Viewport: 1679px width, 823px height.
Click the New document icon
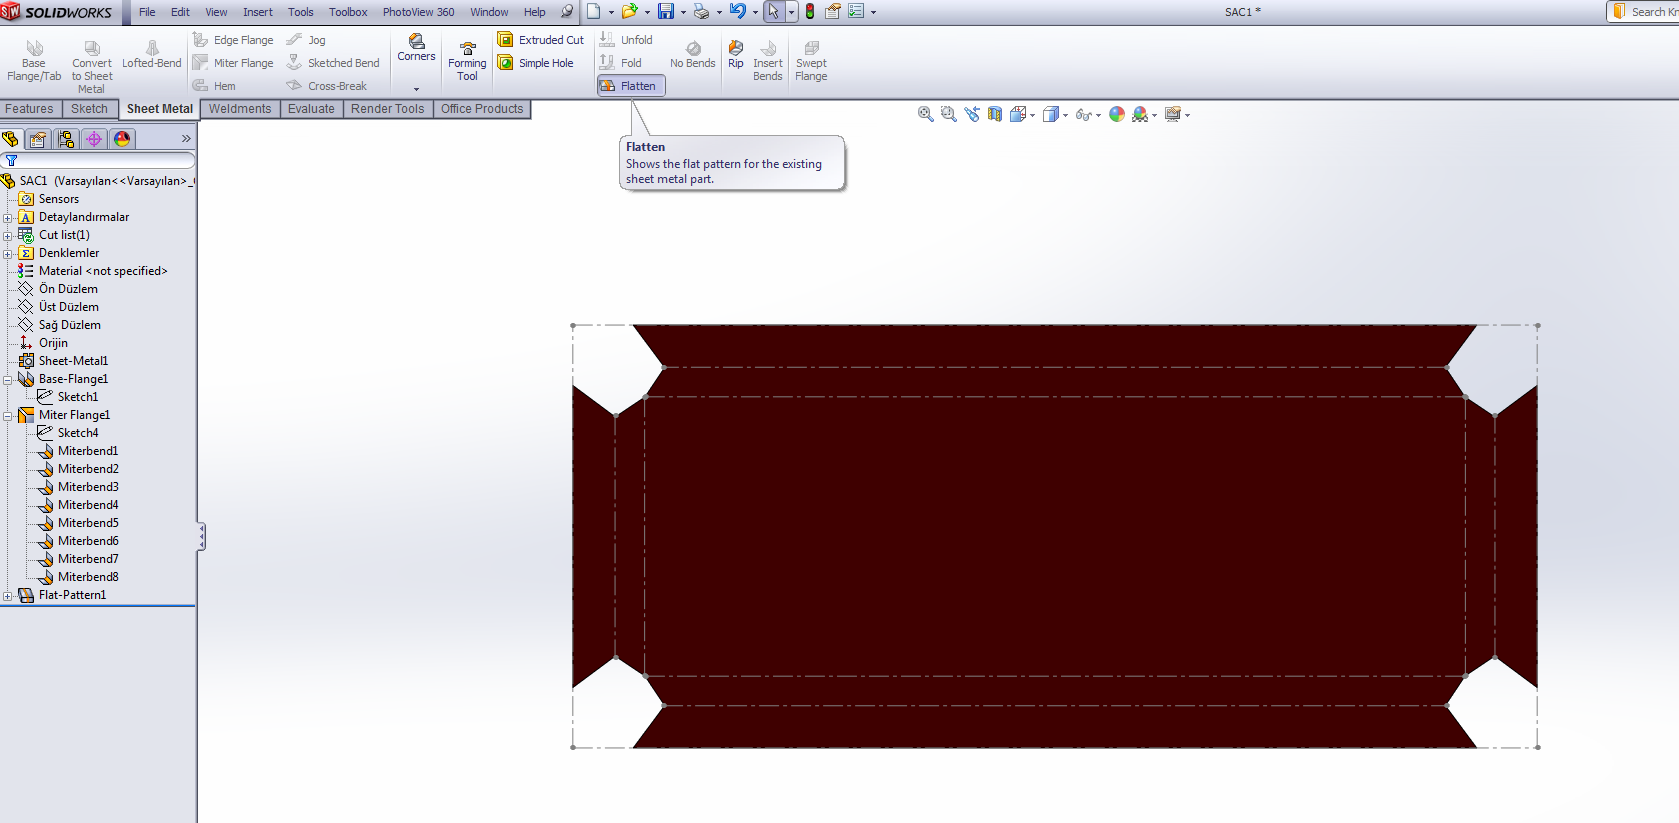coord(594,12)
